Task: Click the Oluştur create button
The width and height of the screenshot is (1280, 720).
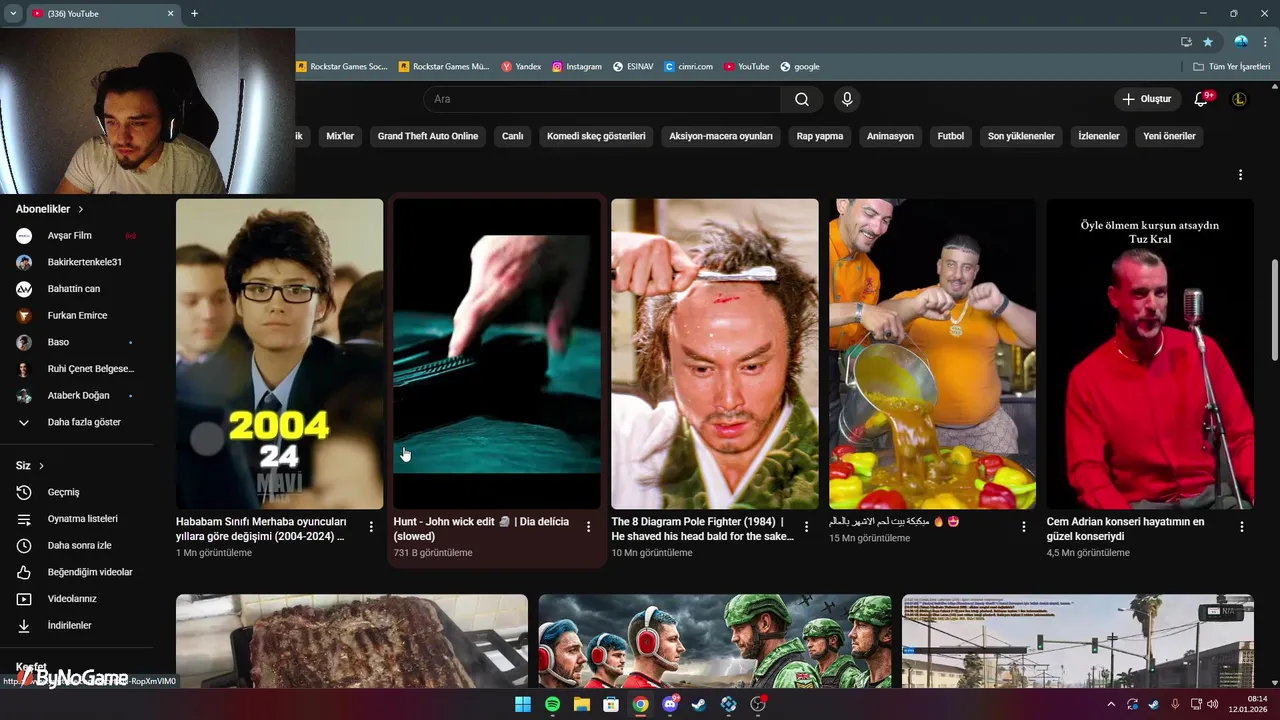Action: pos(1147,99)
